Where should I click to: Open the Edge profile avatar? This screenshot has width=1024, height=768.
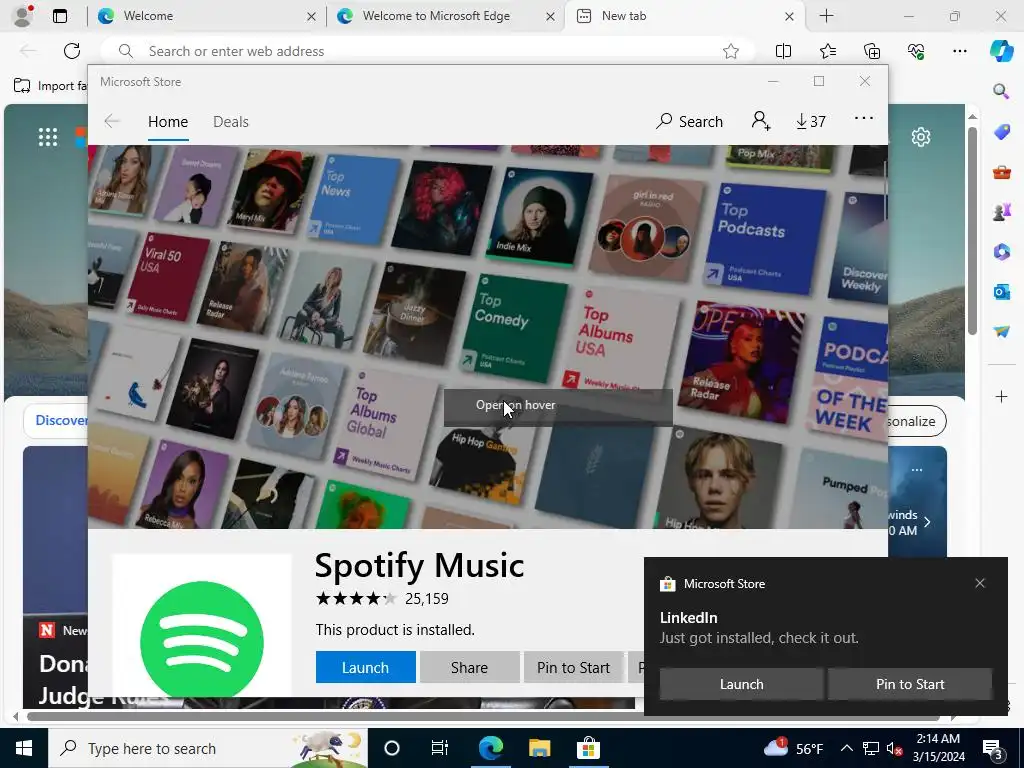click(23, 16)
